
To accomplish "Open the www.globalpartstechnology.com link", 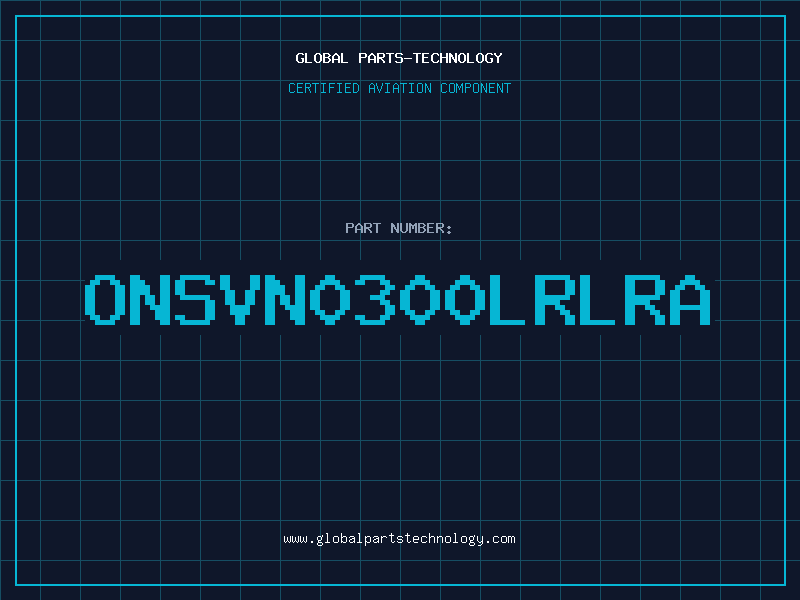I will tap(399, 539).
